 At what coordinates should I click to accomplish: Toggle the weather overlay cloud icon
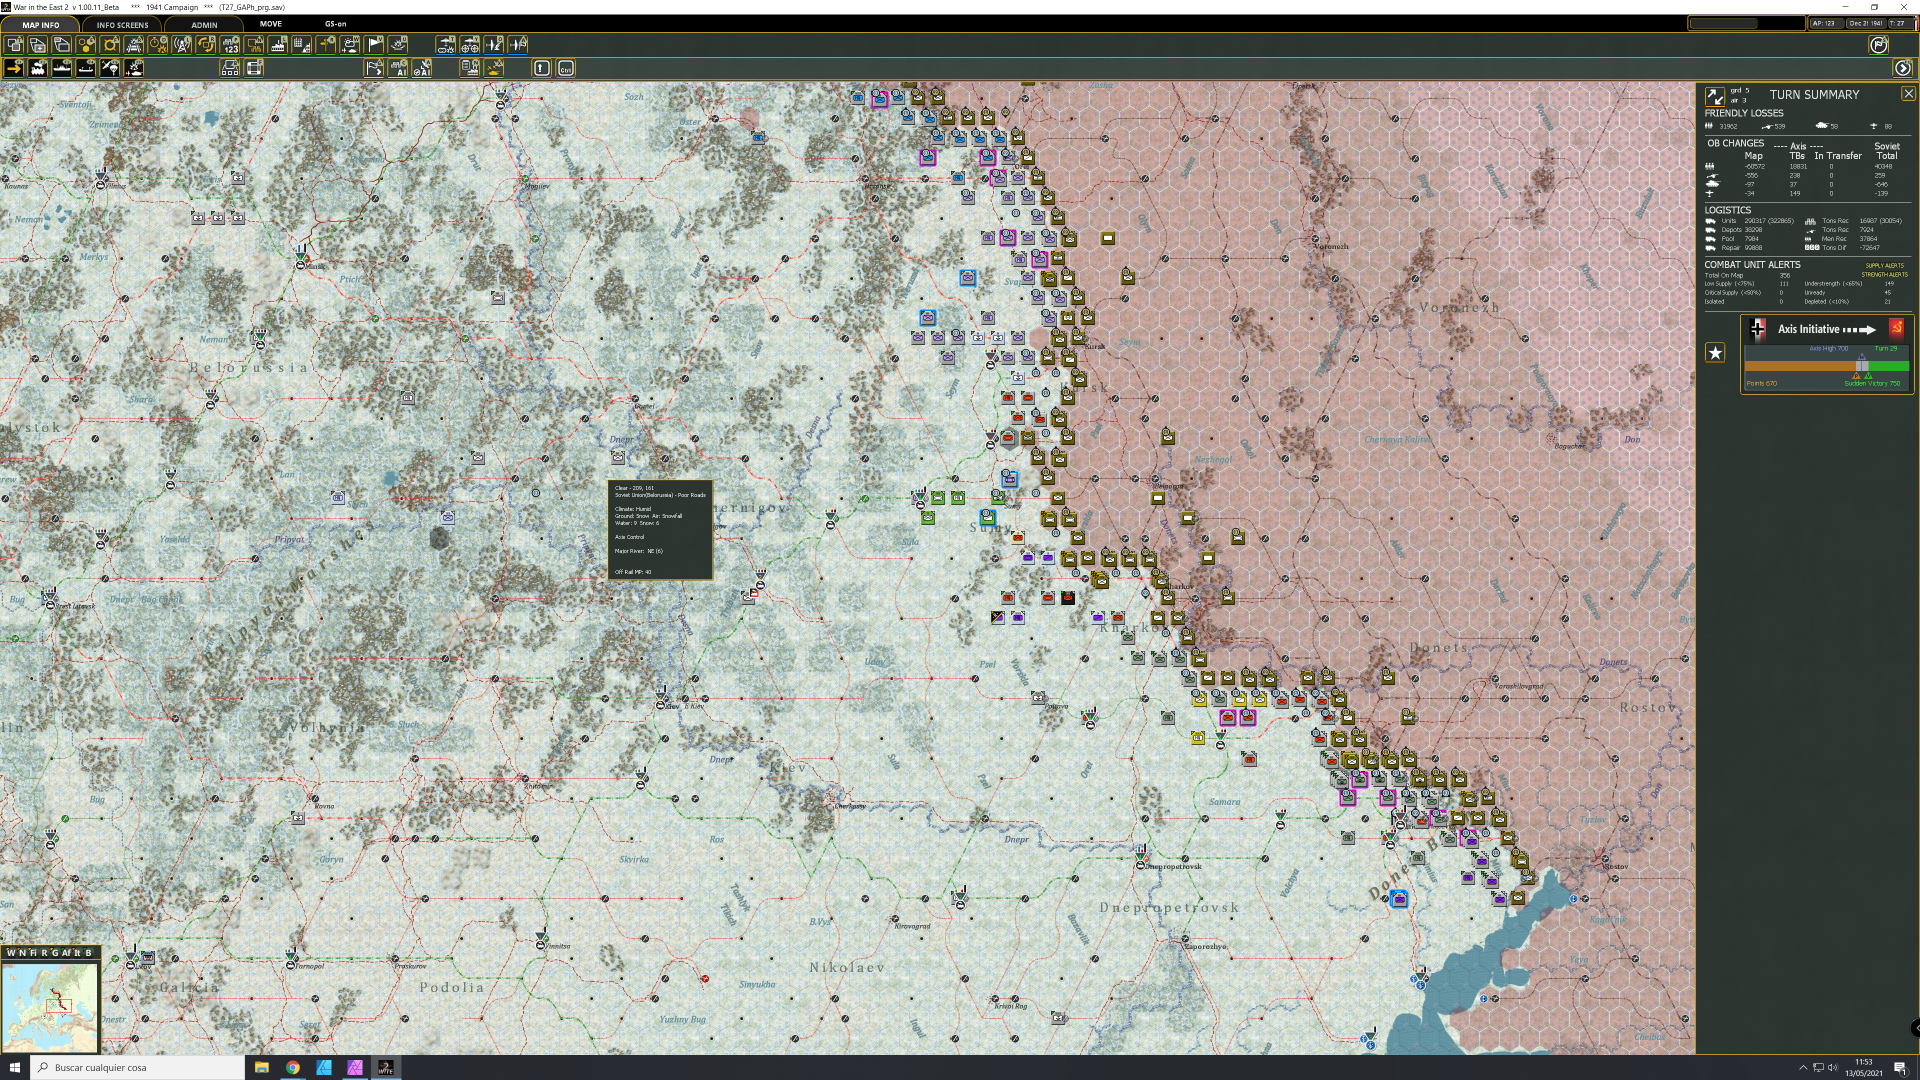[x=350, y=44]
